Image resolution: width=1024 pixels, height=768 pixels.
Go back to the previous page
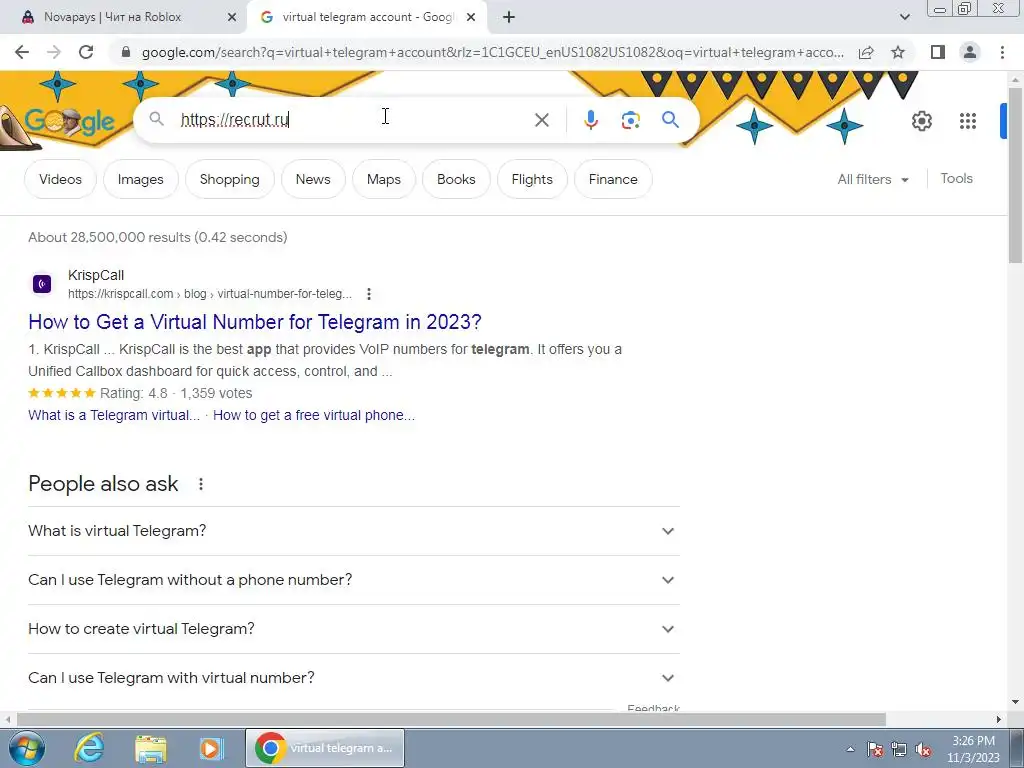click(22, 52)
